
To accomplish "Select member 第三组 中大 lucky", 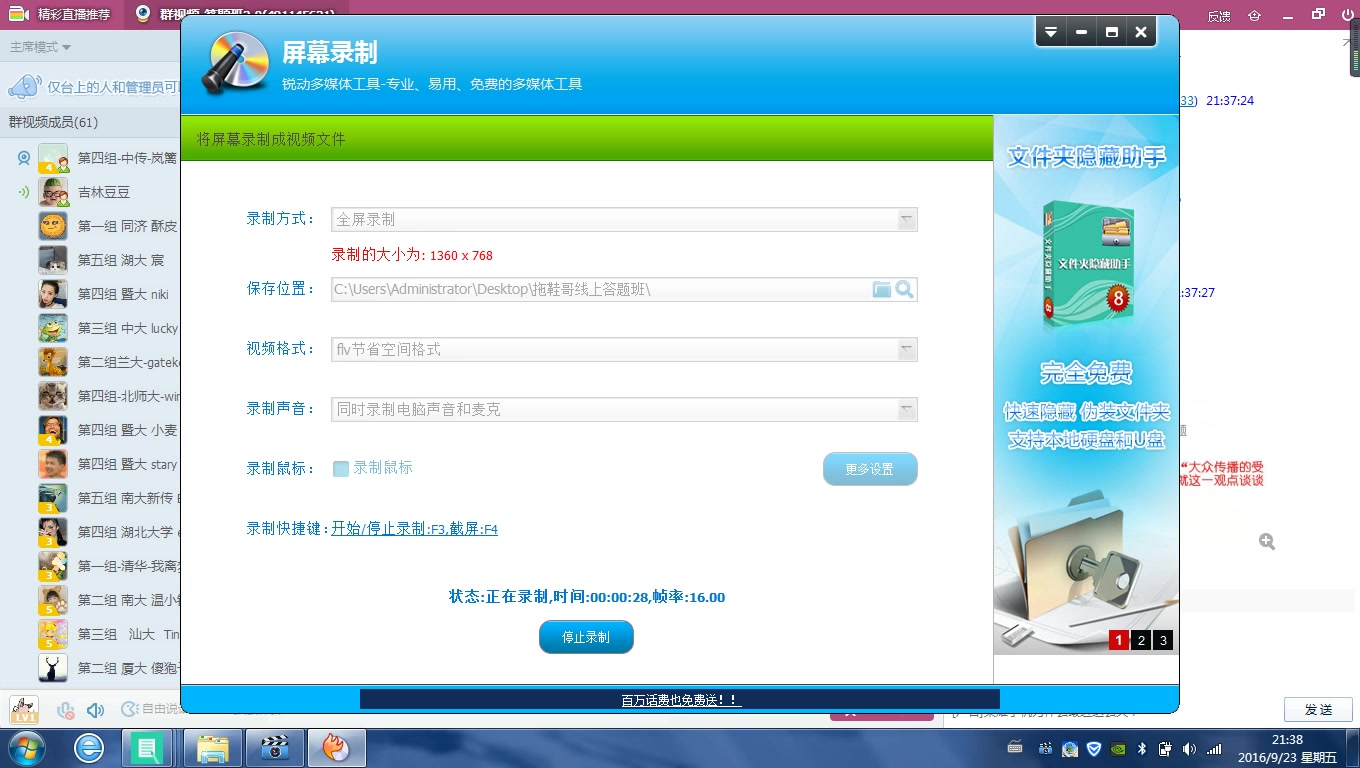I will click(x=90, y=328).
